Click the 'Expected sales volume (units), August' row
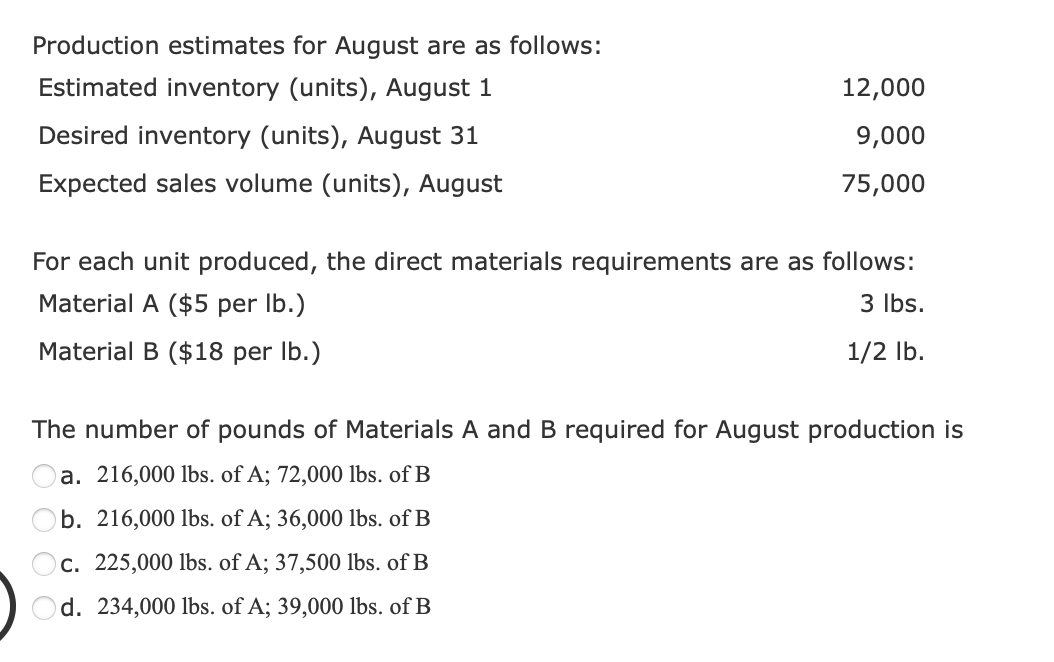This screenshot has width=1054, height=662. click(270, 184)
